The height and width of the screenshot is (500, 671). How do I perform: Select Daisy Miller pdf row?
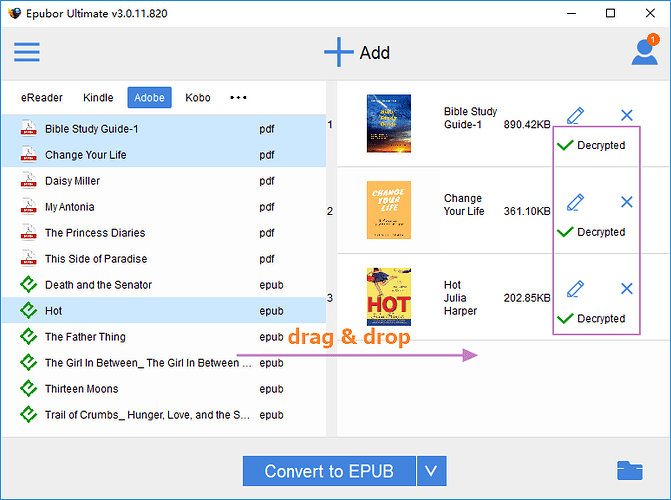[164, 181]
